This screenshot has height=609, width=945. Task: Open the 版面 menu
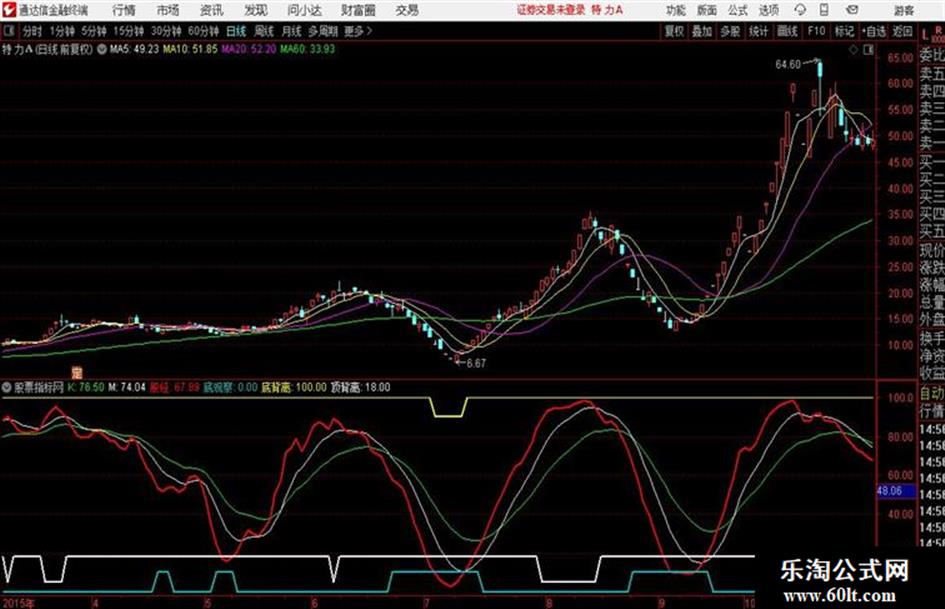tap(707, 10)
